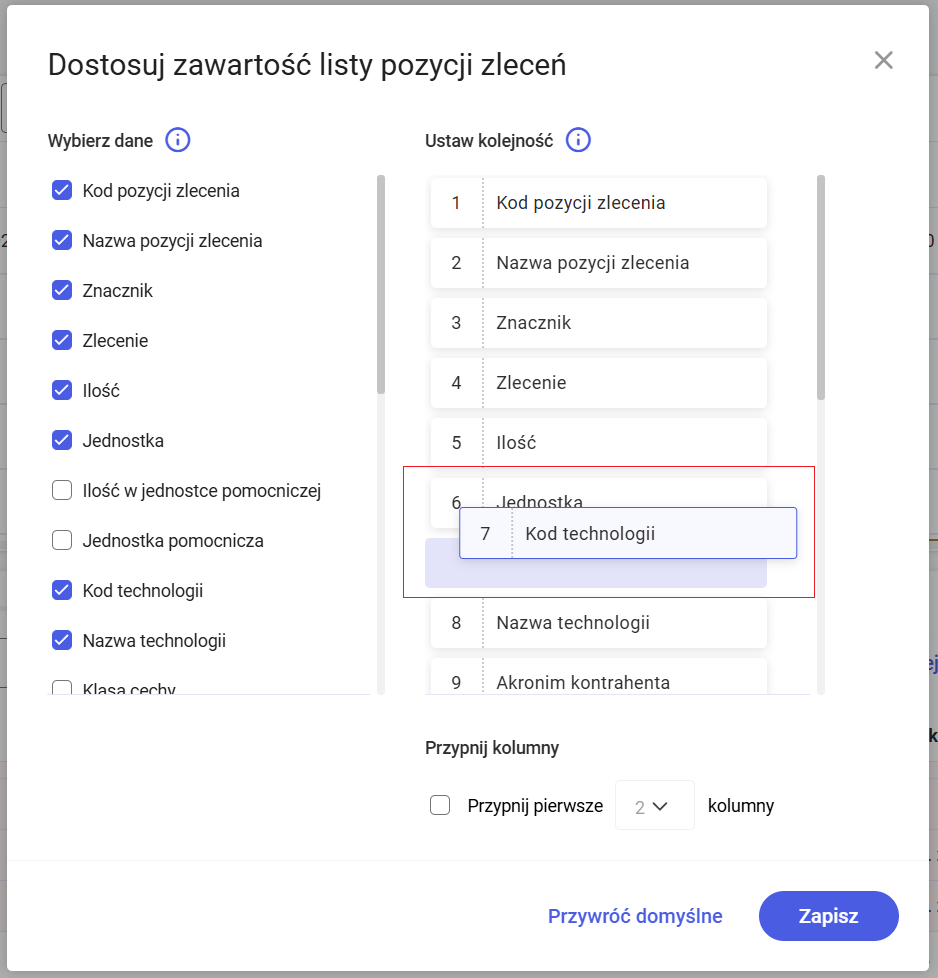
Task: Save settings with Zapisz button
Action: click(828, 916)
